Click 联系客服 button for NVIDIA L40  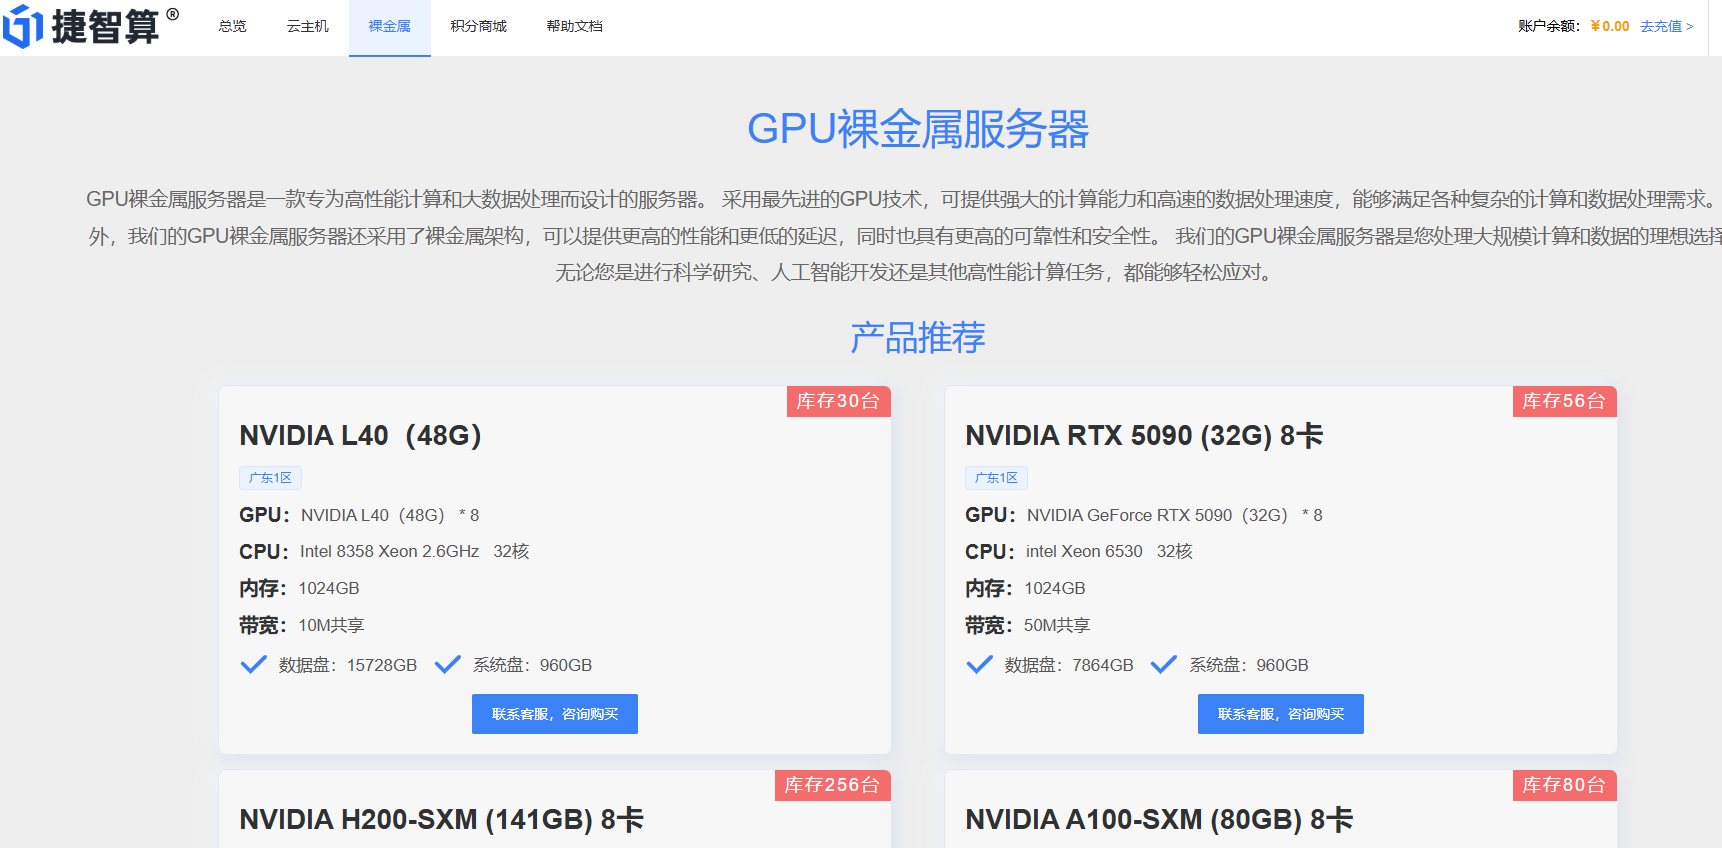[x=554, y=714]
